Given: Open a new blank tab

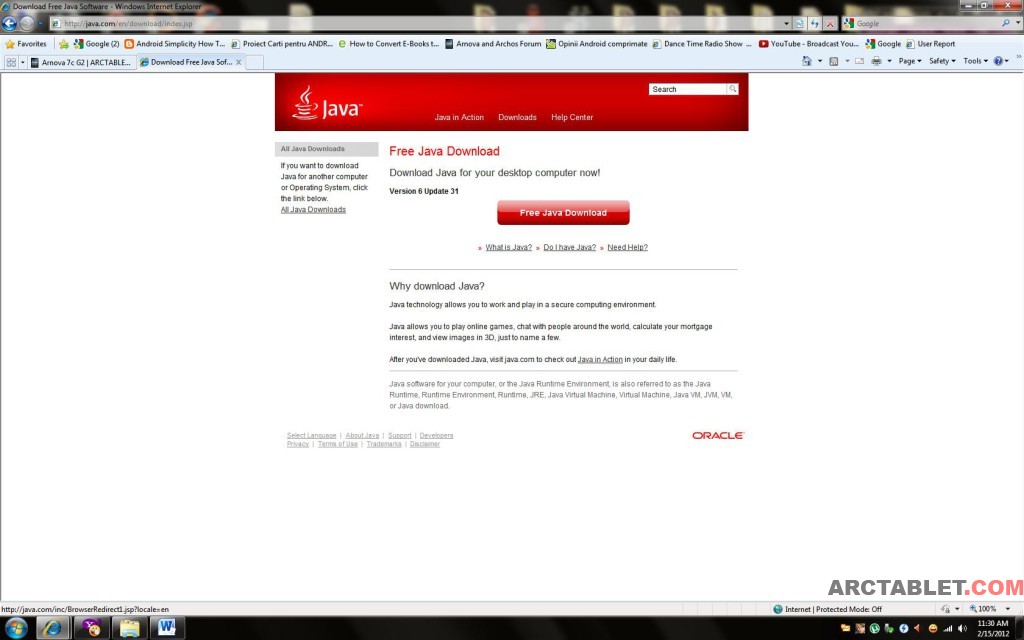Looking at the screenshot, I should pyautogui.click(x=254, y=62).
